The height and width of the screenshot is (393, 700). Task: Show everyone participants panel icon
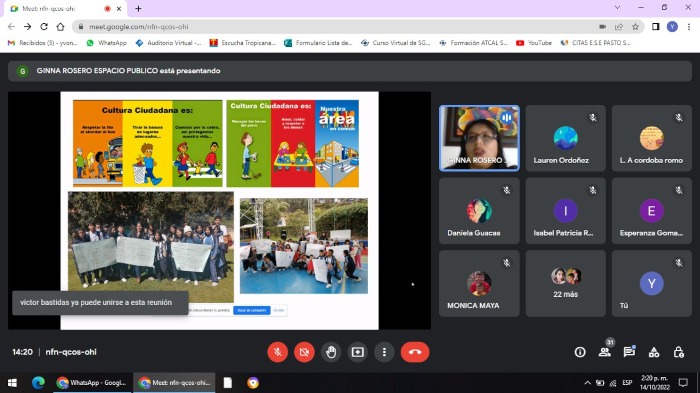(605, 352)
